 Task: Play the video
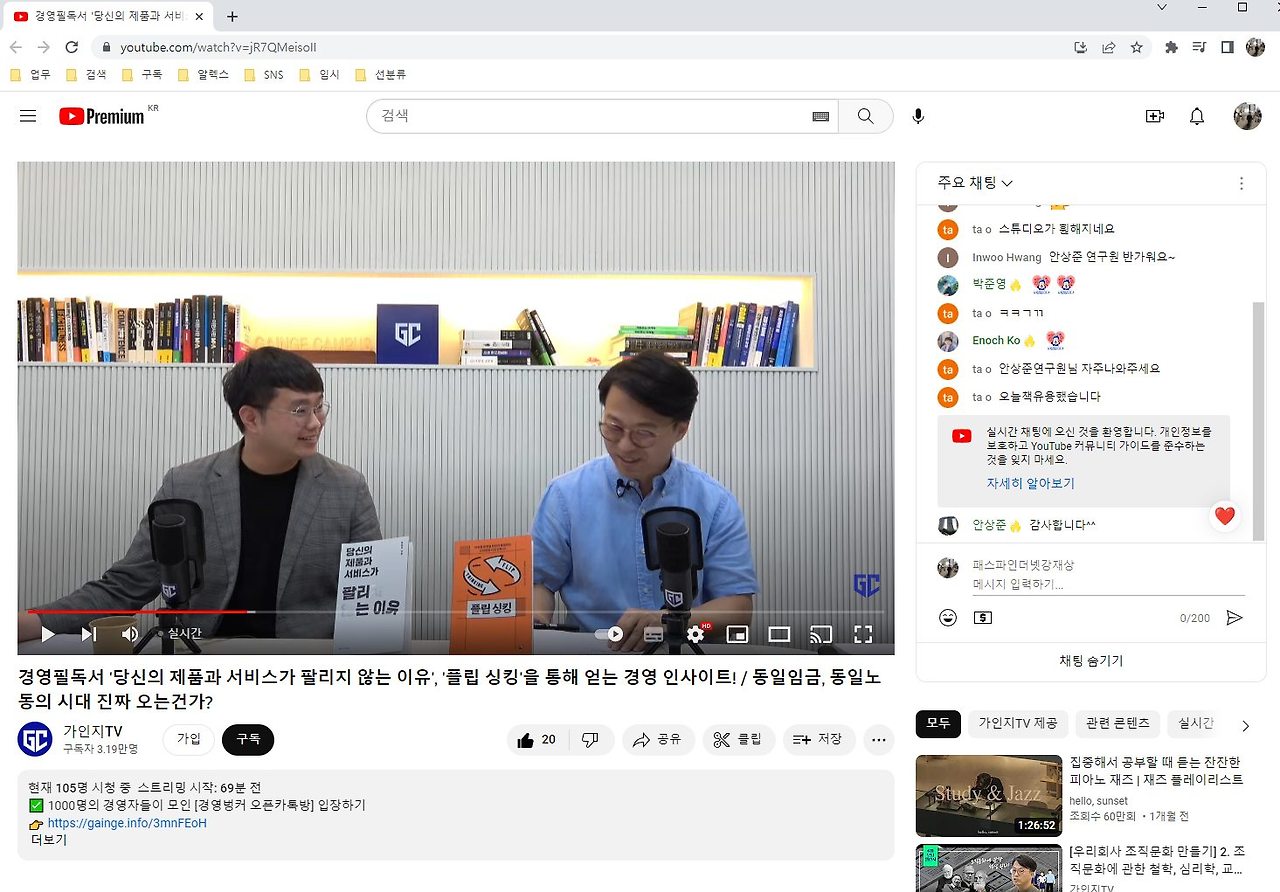click(48, 633)
